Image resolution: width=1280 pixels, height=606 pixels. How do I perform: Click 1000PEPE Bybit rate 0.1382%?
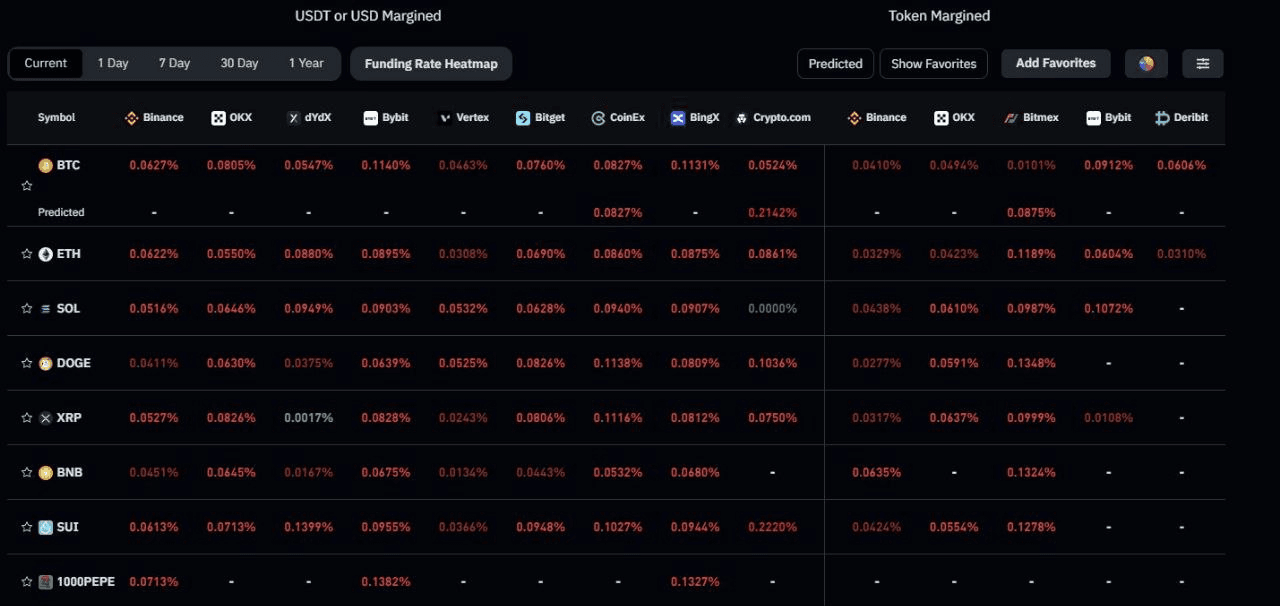click(x=386, y=582)
